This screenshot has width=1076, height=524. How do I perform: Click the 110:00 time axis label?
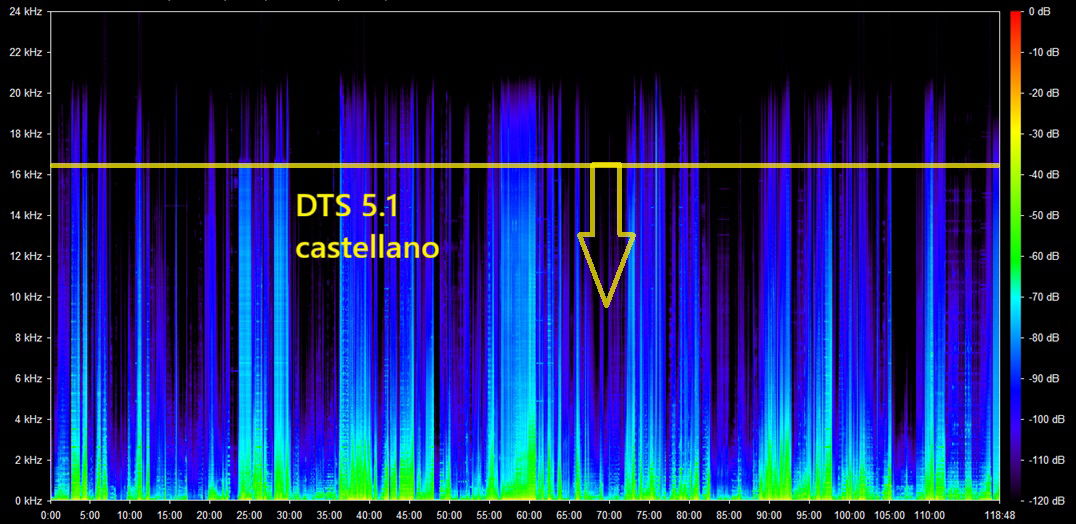(x=929, y=514)
